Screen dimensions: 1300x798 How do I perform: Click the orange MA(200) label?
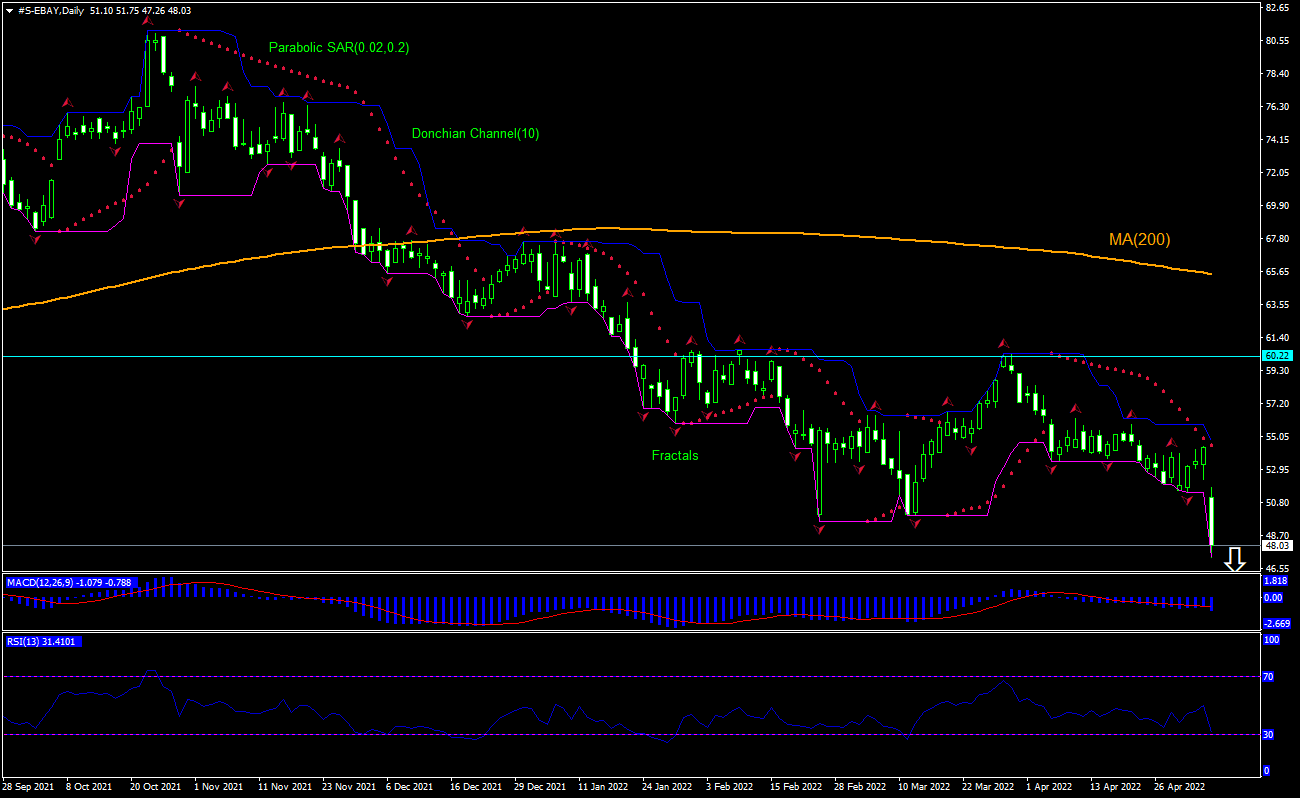coord(1138,239)
